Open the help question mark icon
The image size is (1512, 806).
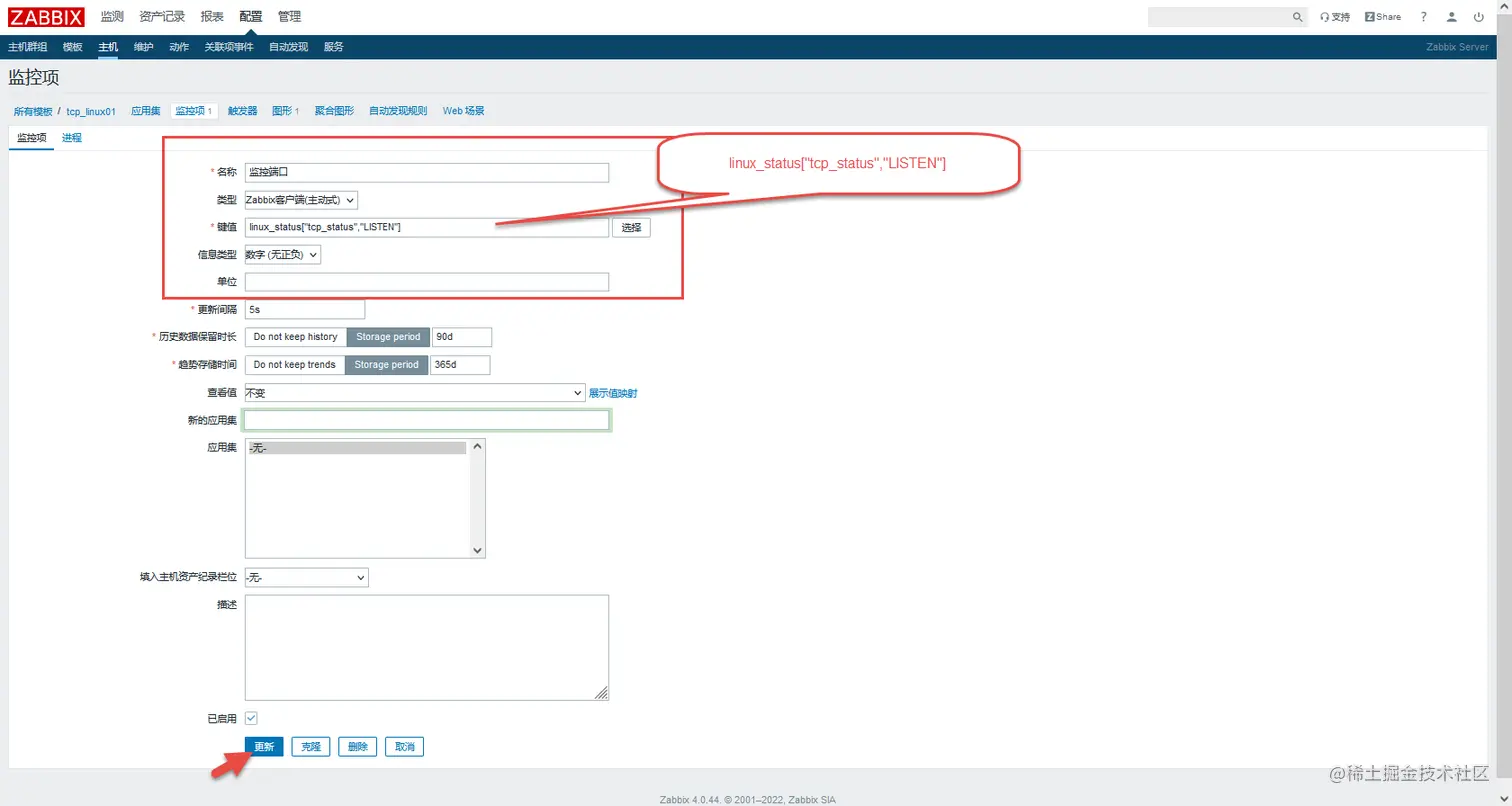point(1424,17)
